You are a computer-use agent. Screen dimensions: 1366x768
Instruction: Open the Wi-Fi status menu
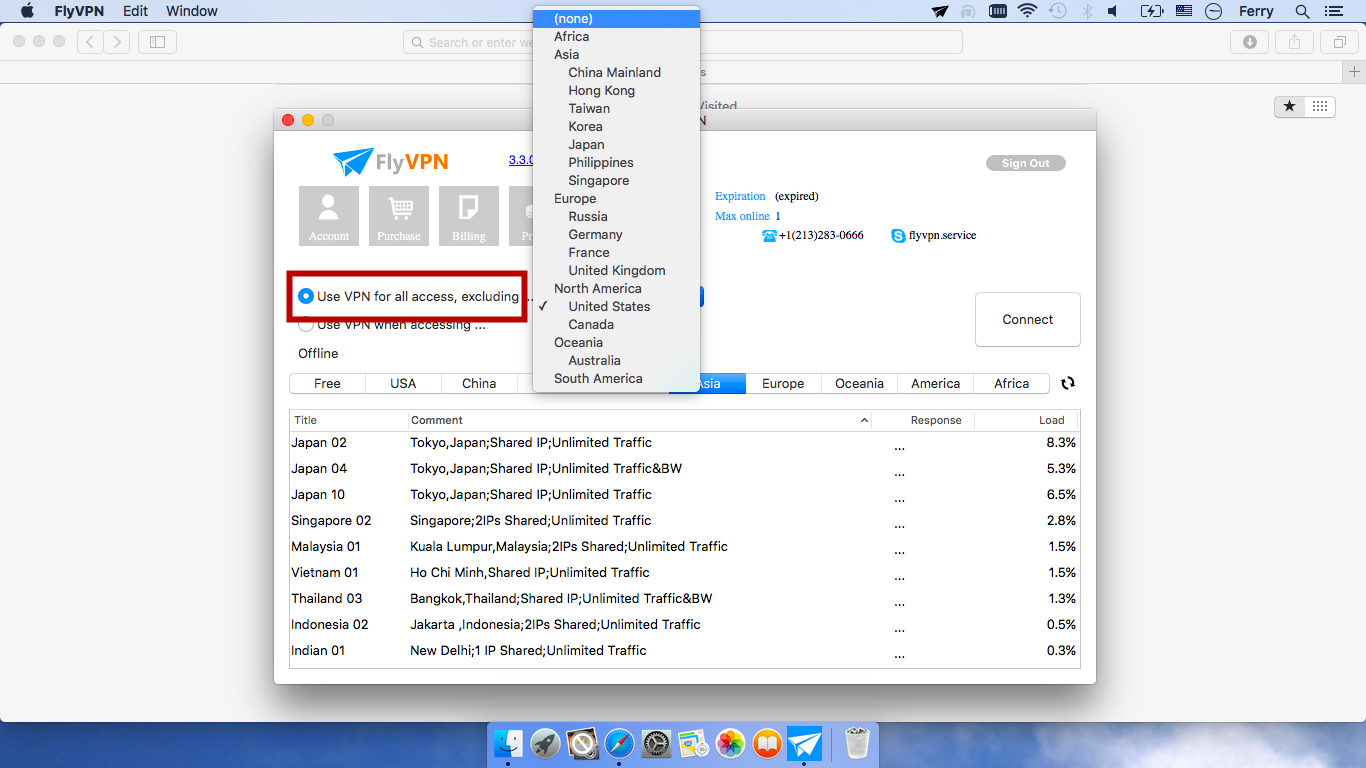click(1027, 11)
